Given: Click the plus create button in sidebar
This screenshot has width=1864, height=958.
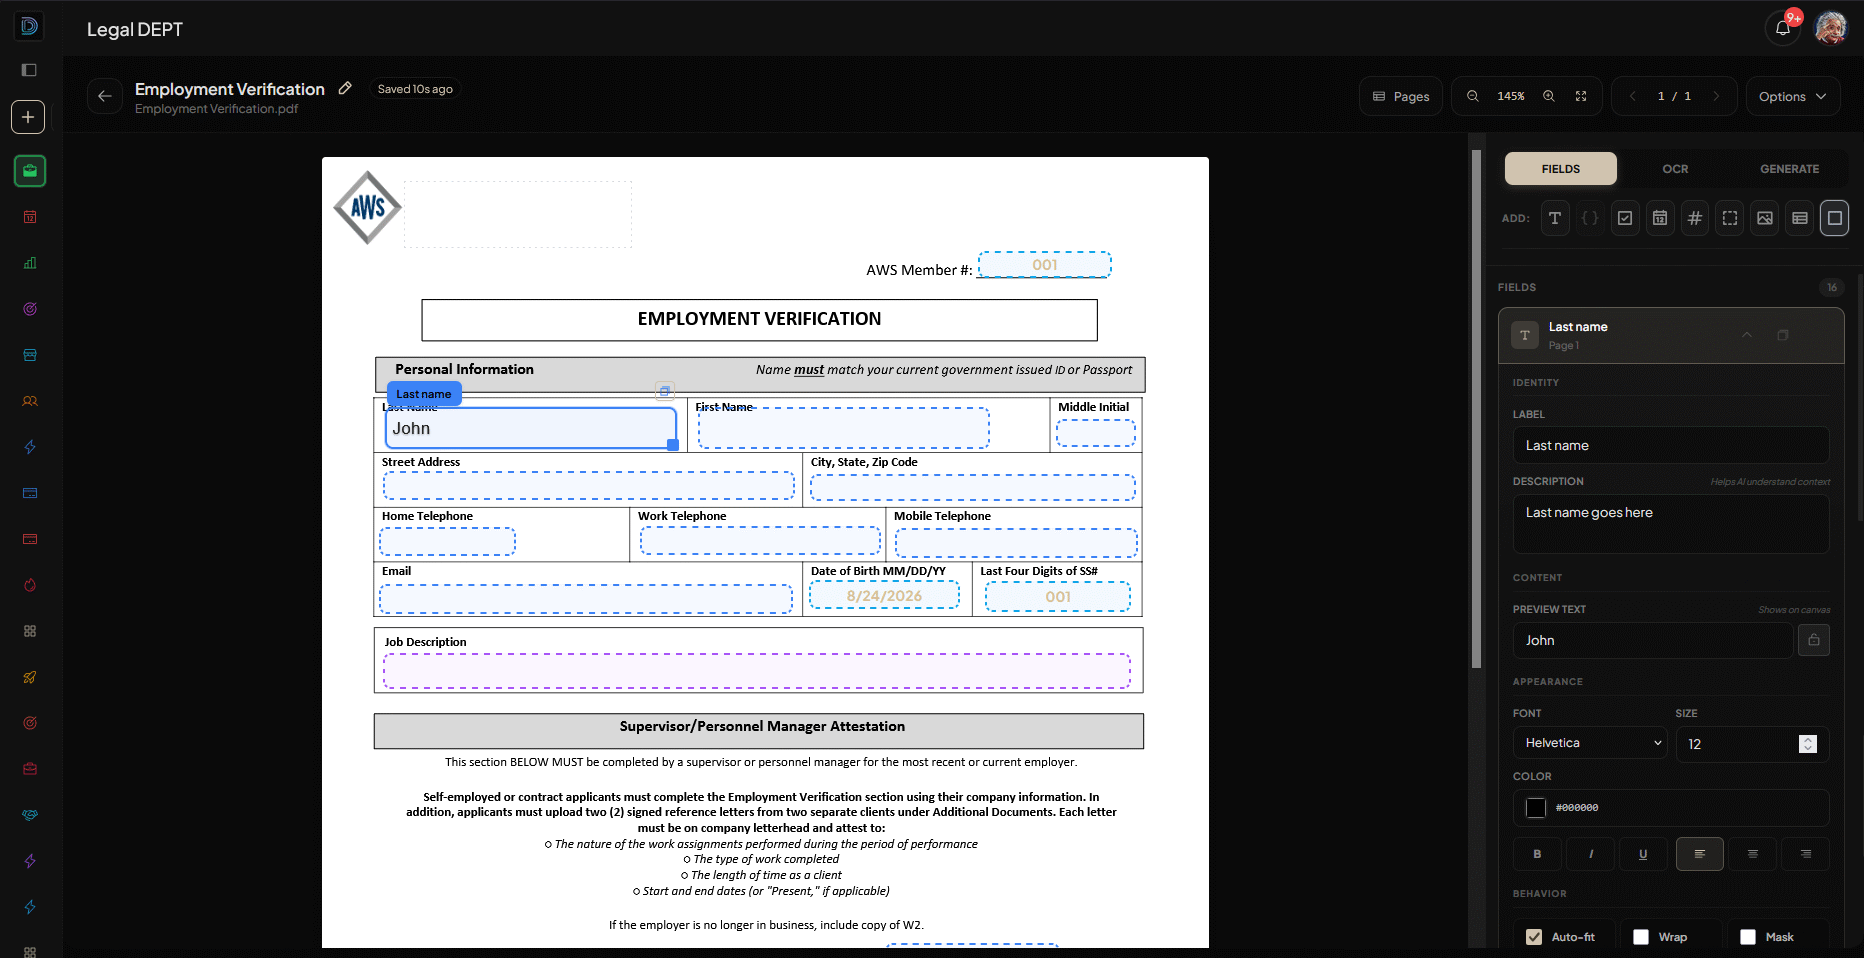Looking at the screenshot, I should point(28,117).
